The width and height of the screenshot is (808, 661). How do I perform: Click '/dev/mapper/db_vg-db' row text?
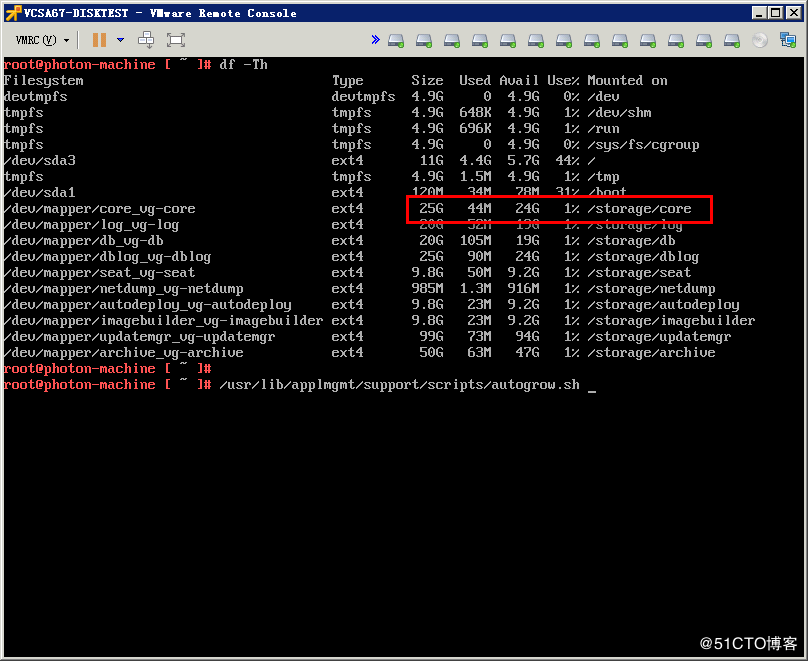pyautogui.click(x=83, y=241)
